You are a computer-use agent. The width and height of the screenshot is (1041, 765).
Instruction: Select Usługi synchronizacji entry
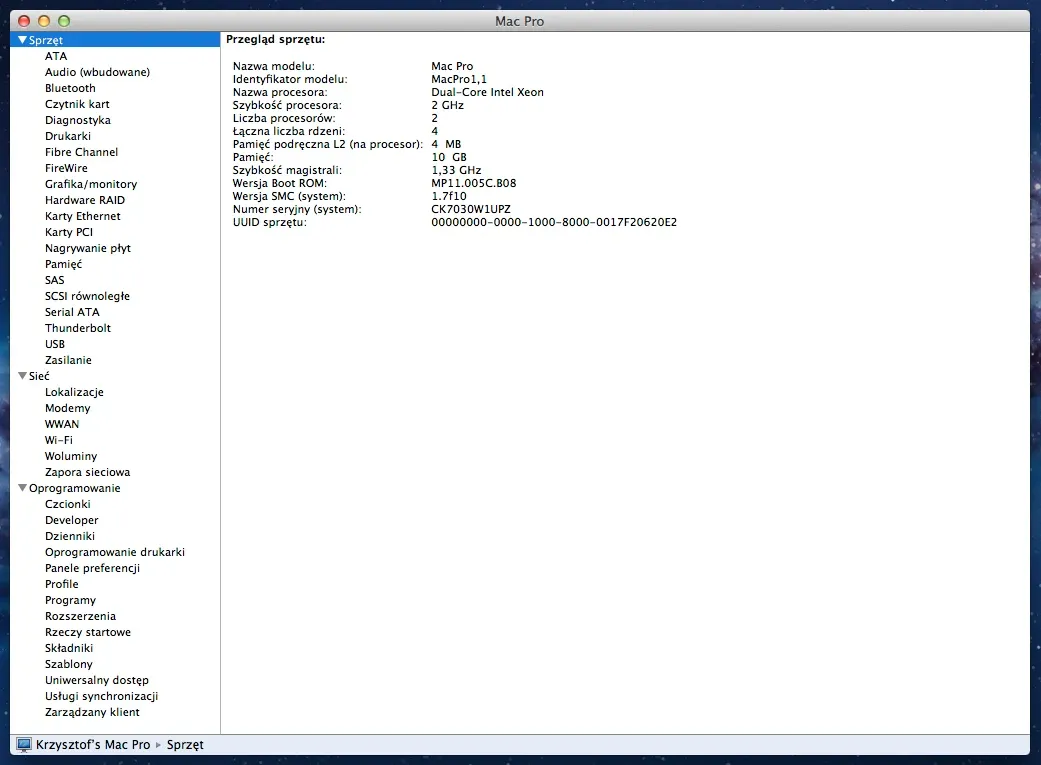[101, 697]
